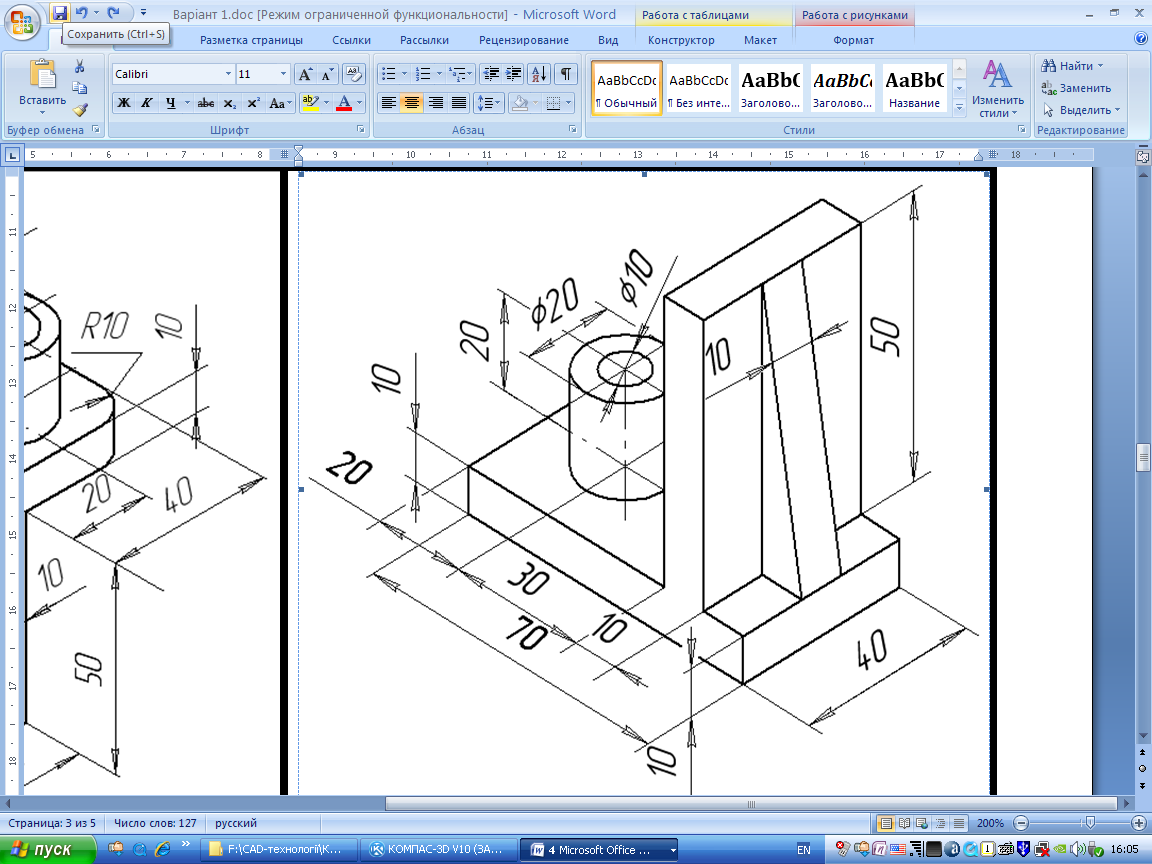Click Заменить button
Image resolution: width=1152 pixels, height=864 pixels.
pyautogui.click(x=1076, y=88)
